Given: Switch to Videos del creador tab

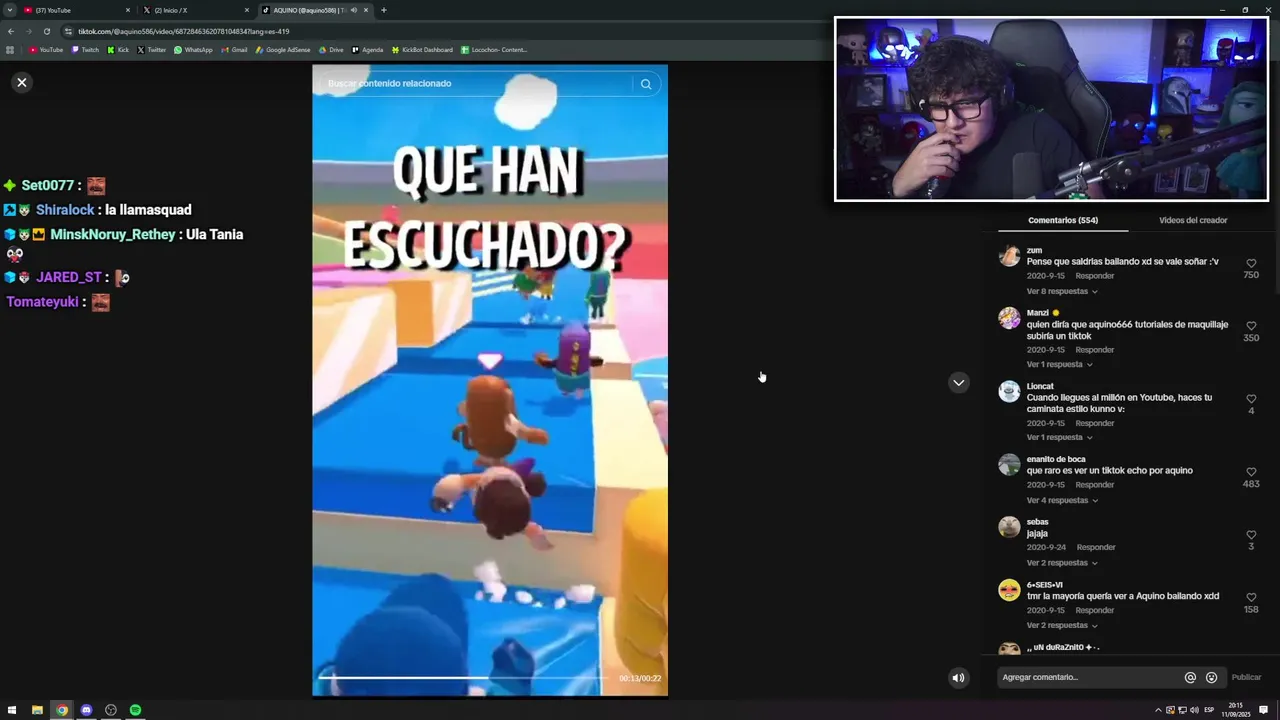Looking at the screenshot, I should (1193, 220).
